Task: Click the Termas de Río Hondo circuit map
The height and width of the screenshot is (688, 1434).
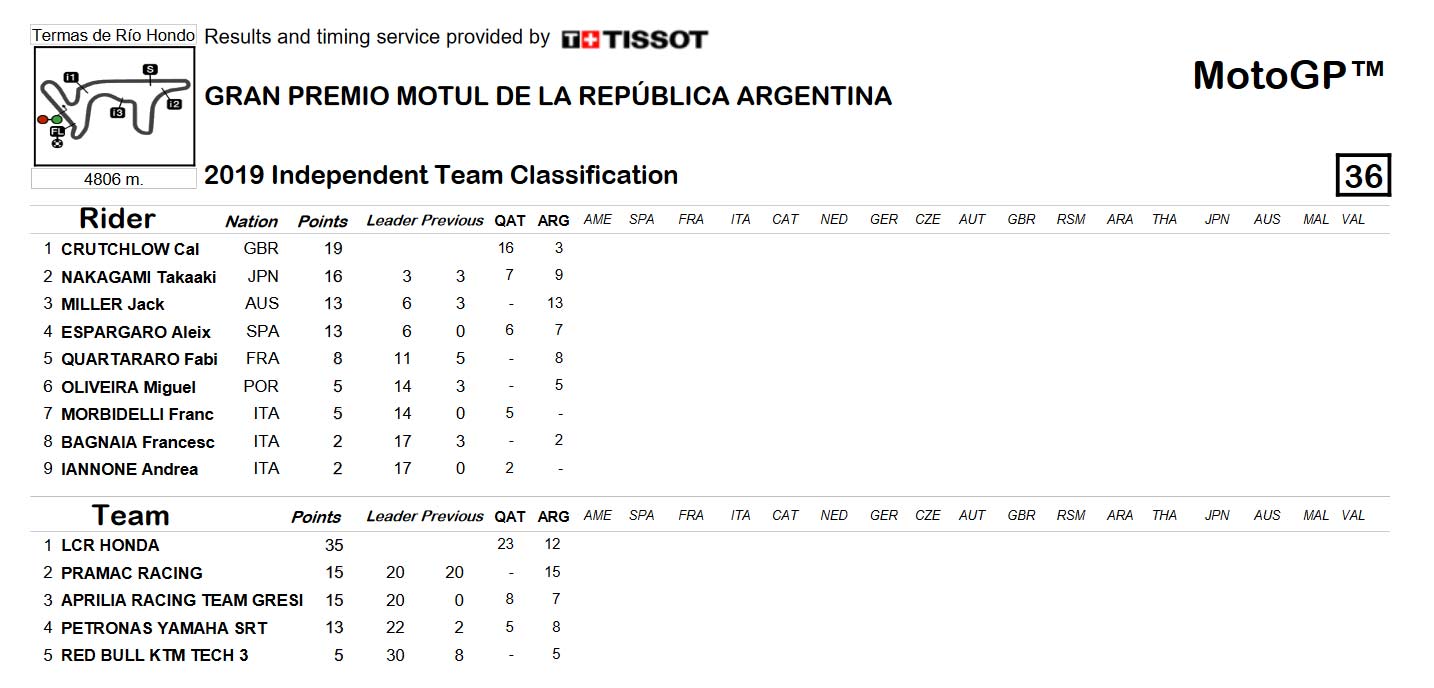Action: point(115,106)
